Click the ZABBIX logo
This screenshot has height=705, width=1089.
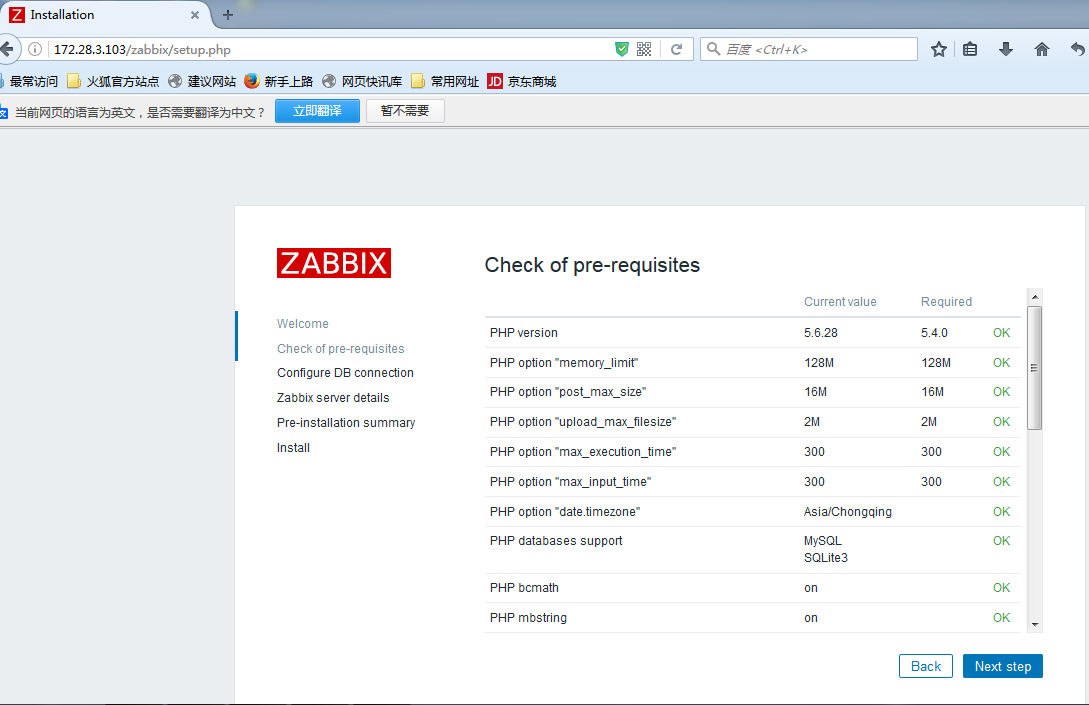pyautogui.click(x=334, y=263)
